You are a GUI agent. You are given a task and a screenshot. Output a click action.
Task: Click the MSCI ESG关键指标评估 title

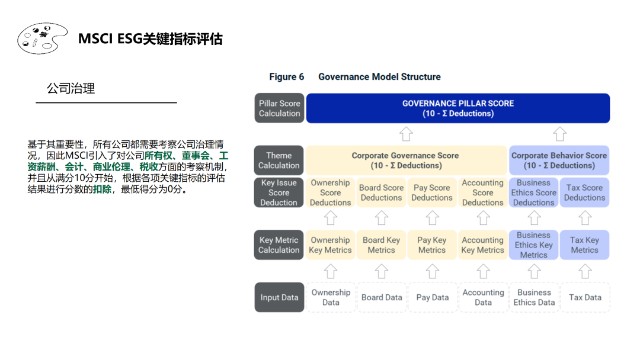[x=150, y=39]
